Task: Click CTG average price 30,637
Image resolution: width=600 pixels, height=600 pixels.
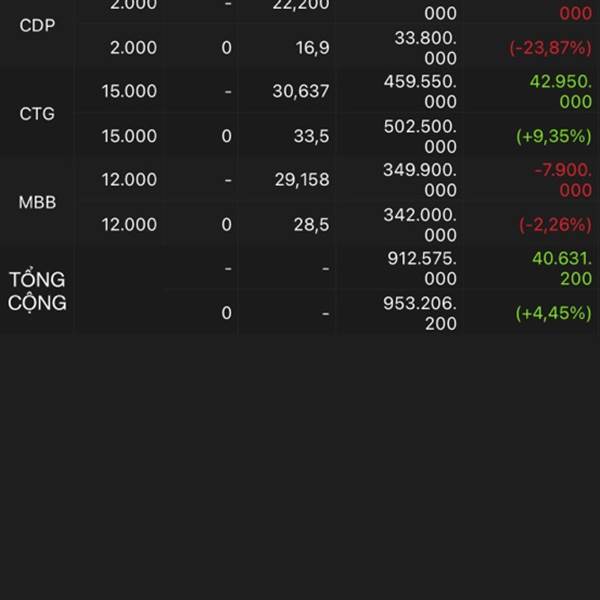Action: coord(301,91)
